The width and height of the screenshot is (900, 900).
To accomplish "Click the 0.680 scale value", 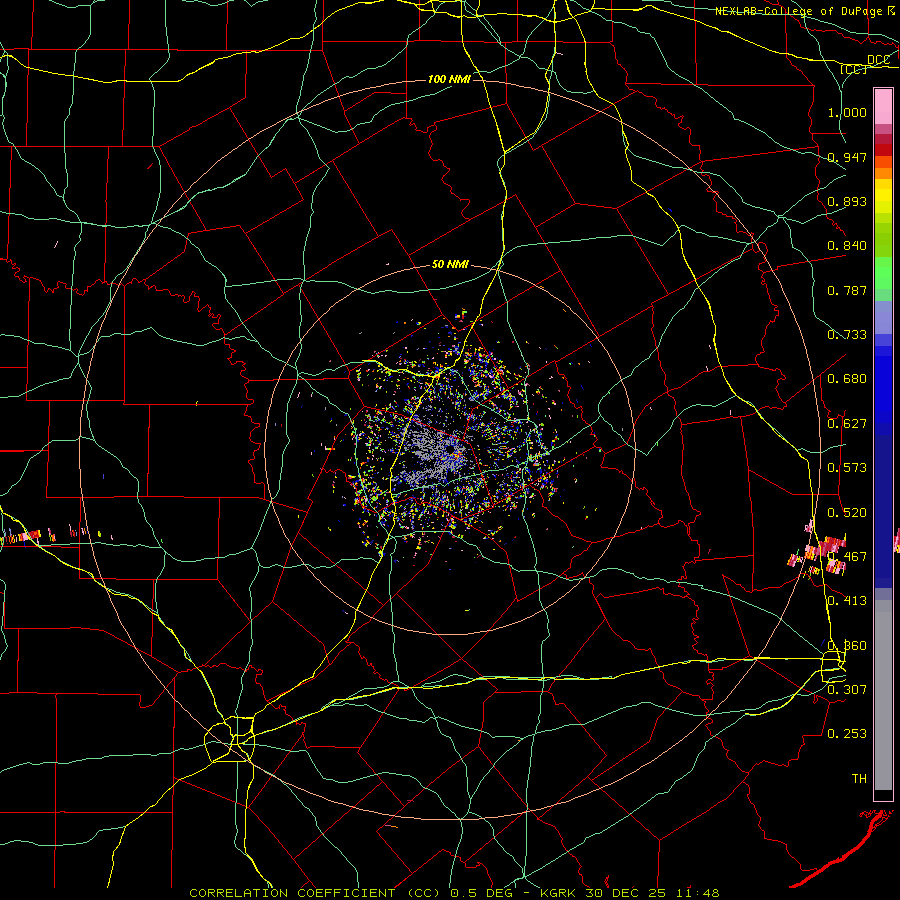I will tap(847, 379).
